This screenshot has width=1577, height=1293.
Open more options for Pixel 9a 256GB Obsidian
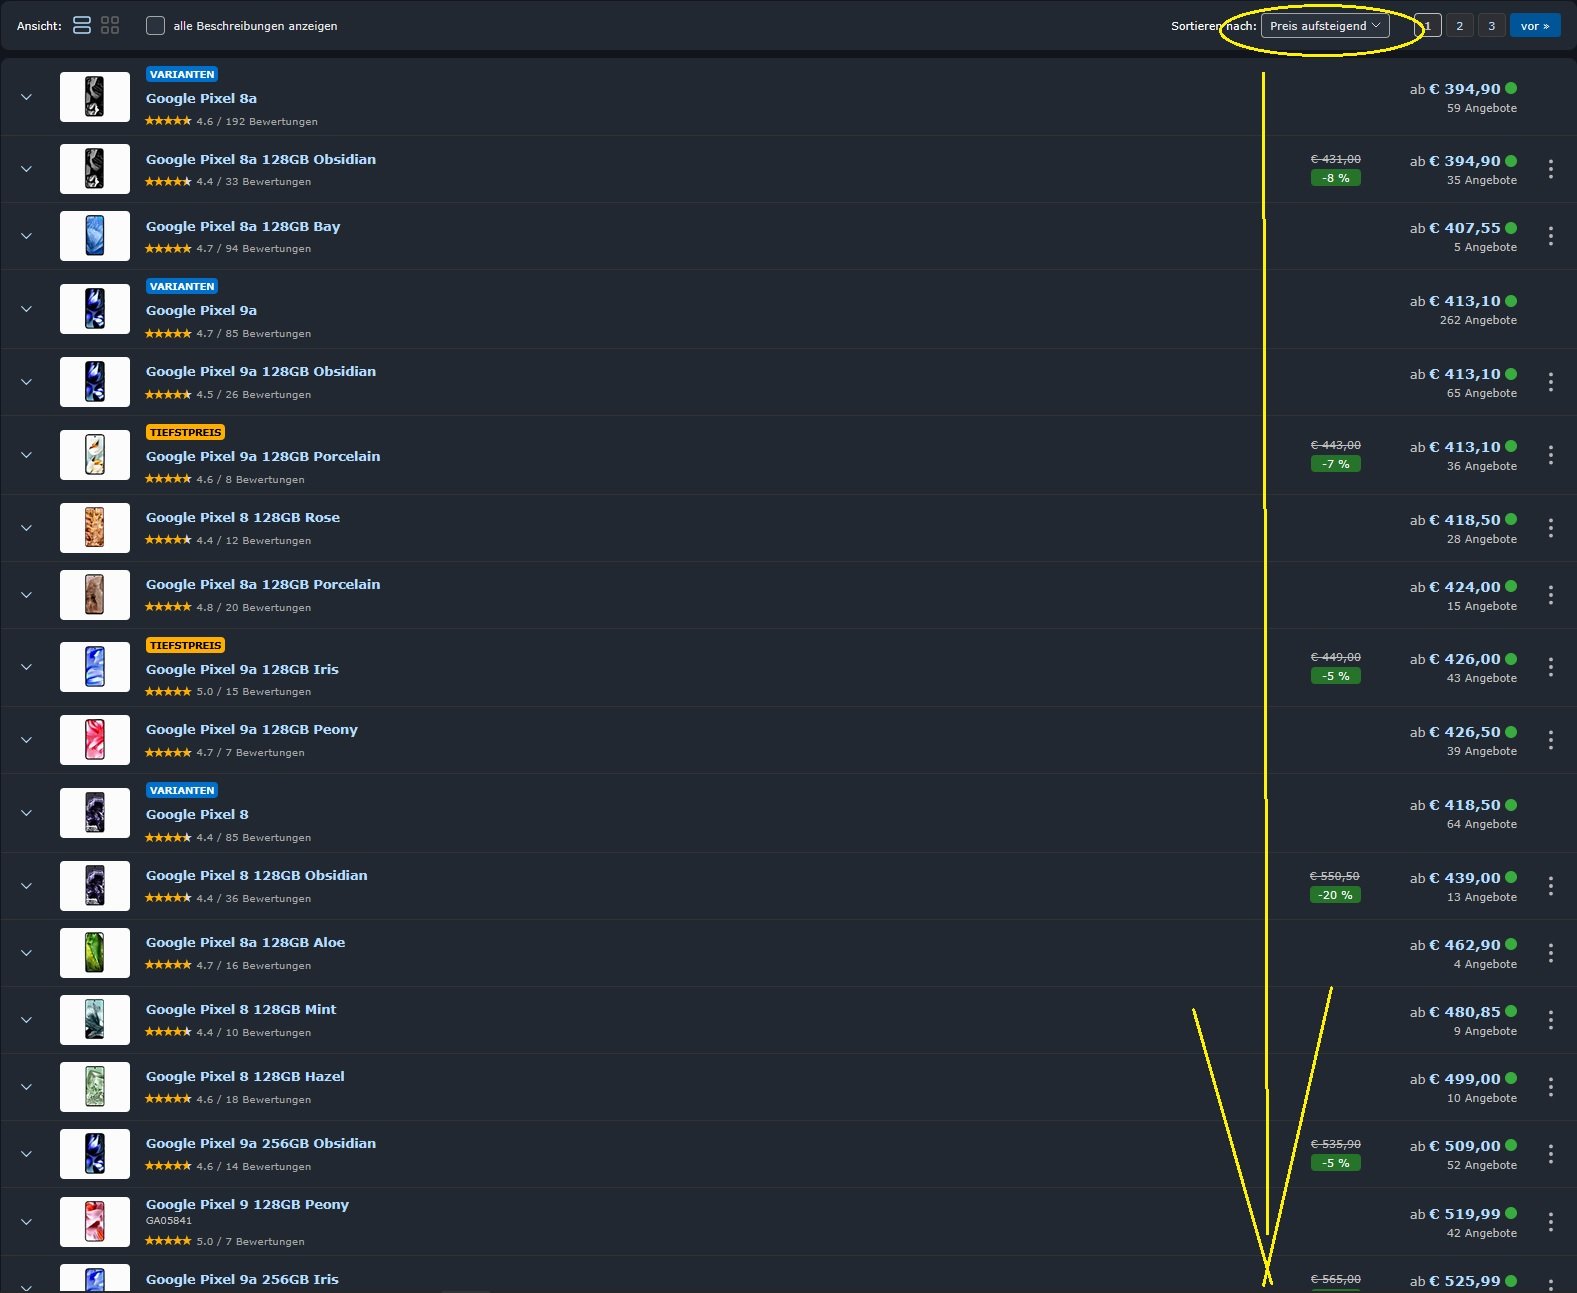[1551, 1154]
